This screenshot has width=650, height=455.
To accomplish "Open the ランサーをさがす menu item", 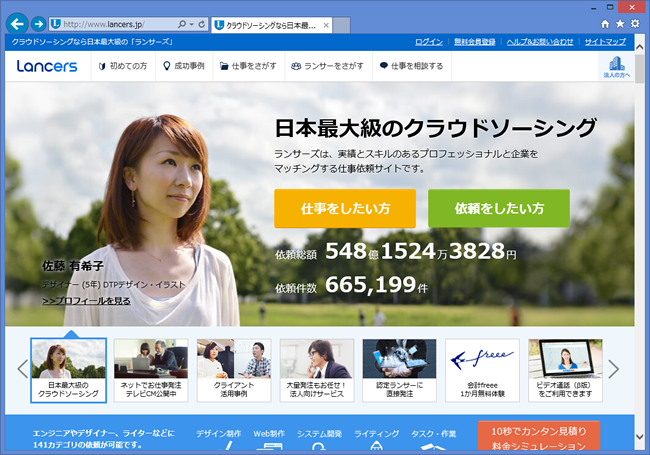I will tap(326, 66).
